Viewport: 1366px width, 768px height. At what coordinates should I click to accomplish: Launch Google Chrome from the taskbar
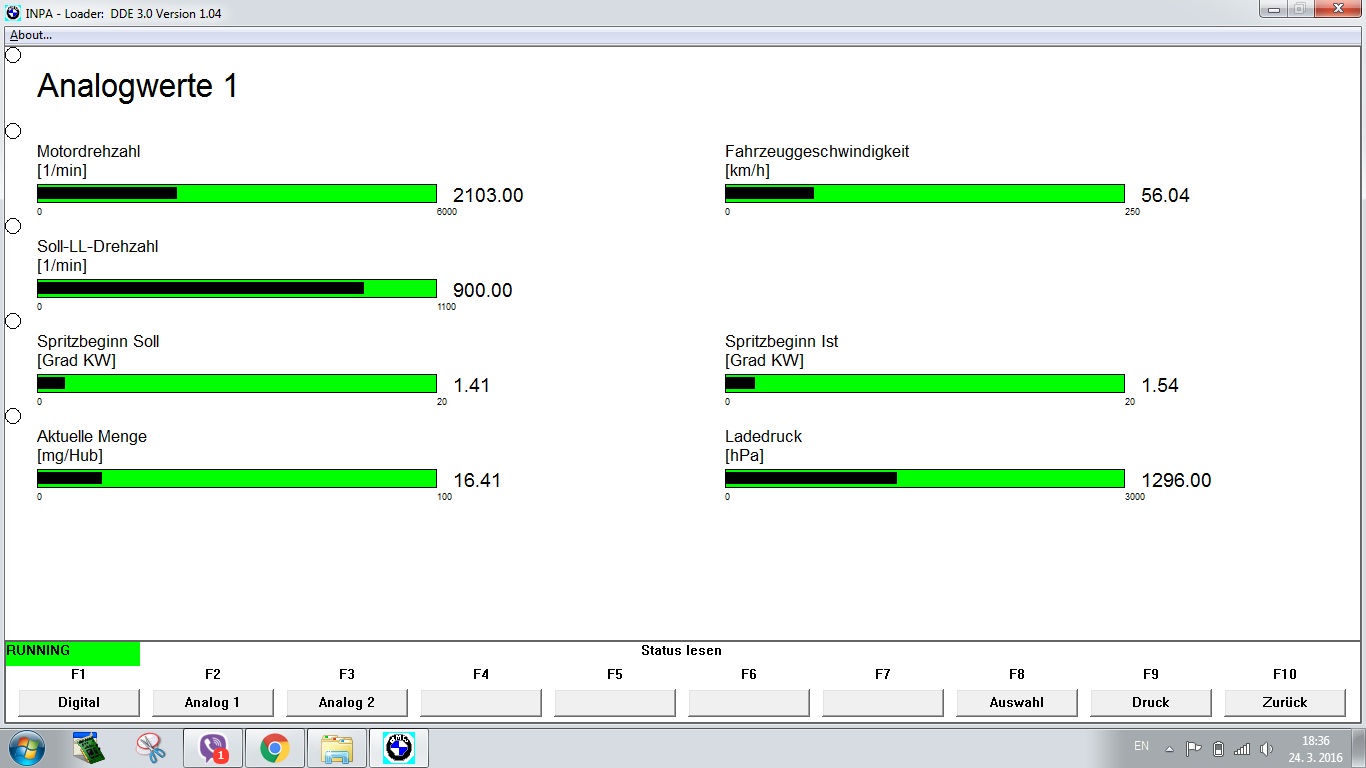click(275, 748)
